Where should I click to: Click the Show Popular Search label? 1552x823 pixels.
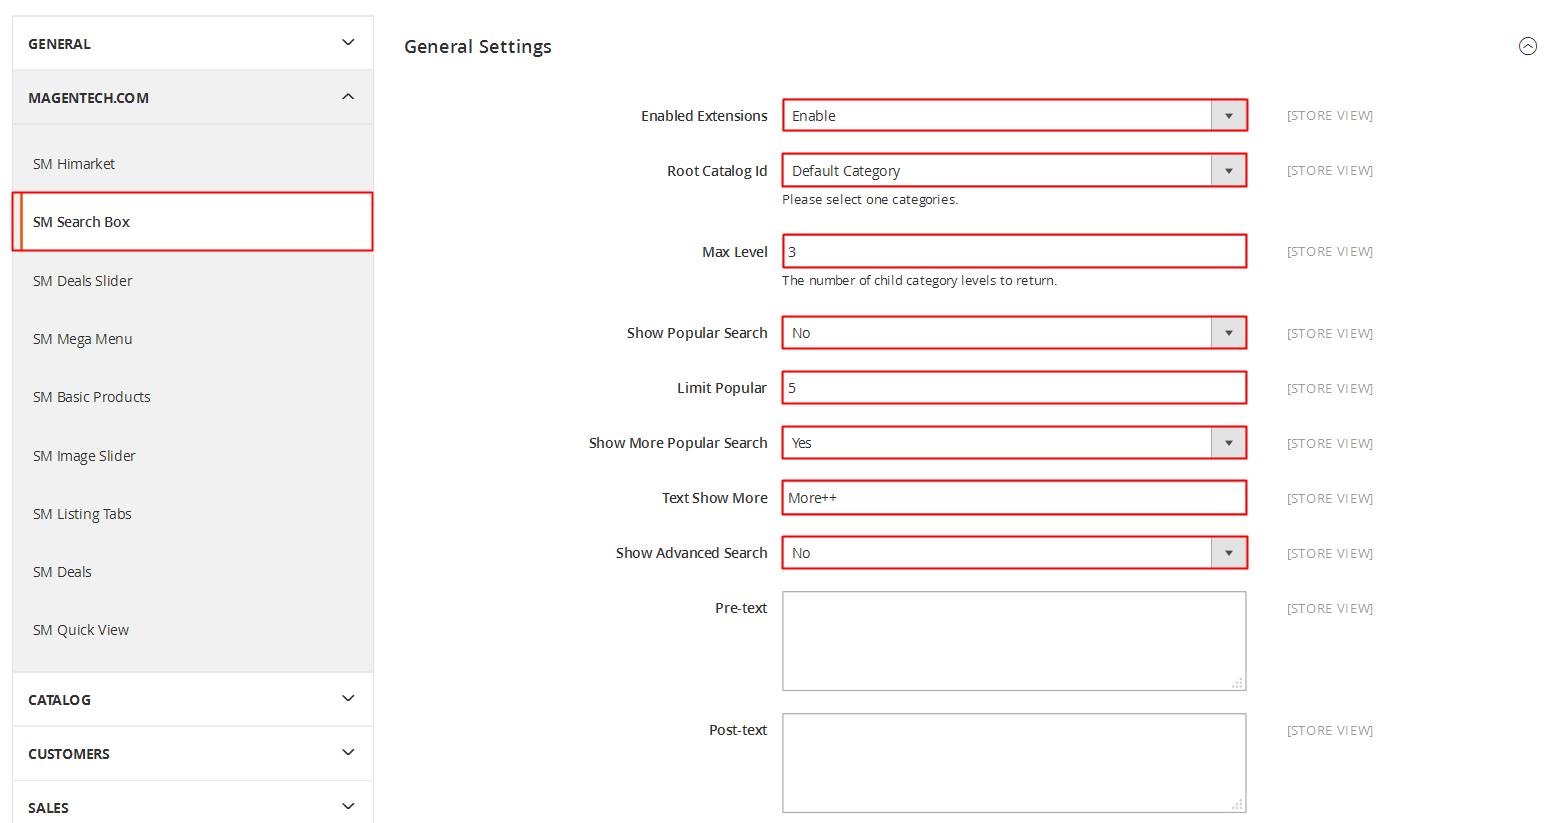point(697,333)
